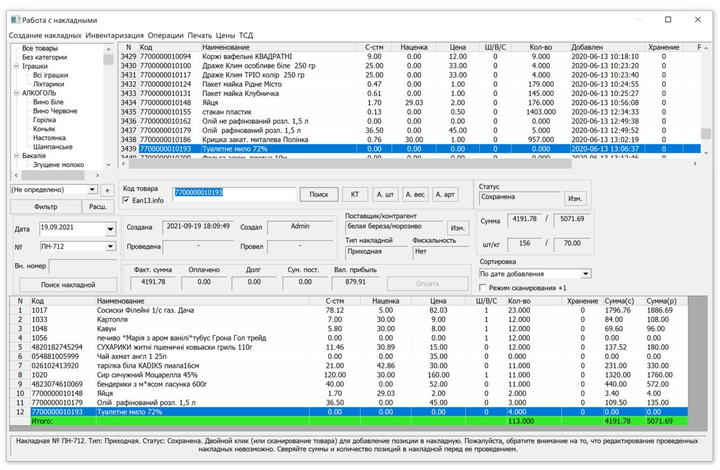Click the КТ button
Screen dimensions: 720x470
[355, 194]
